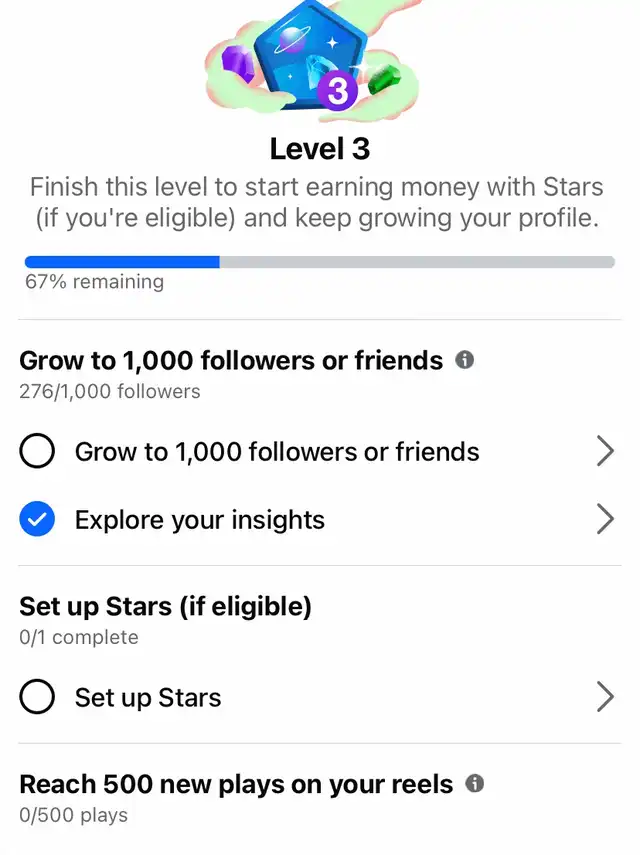This screenshot has width=640, height=855.
Task: Tap the green gem in illustration
Action: click(384, 80)
